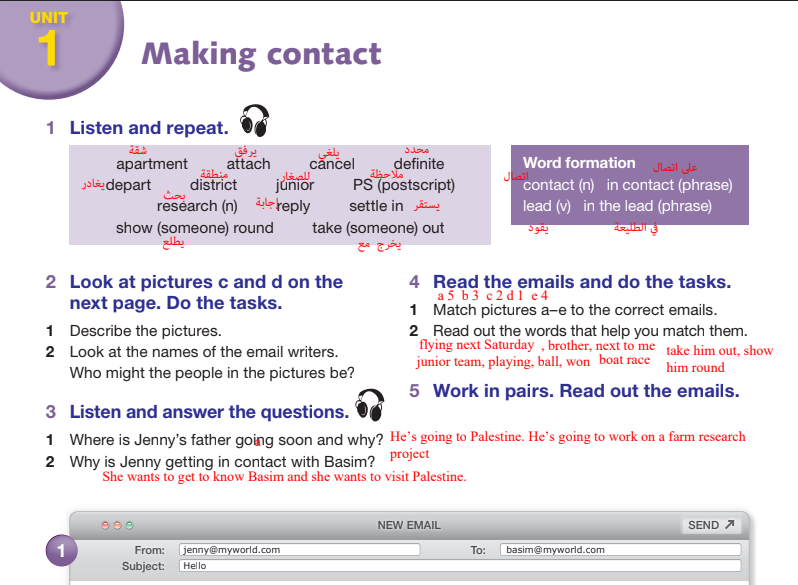The image size is (798, 585).
Task: Click the headphones icon beside Listen and repeat
Action: click(254, 121)
